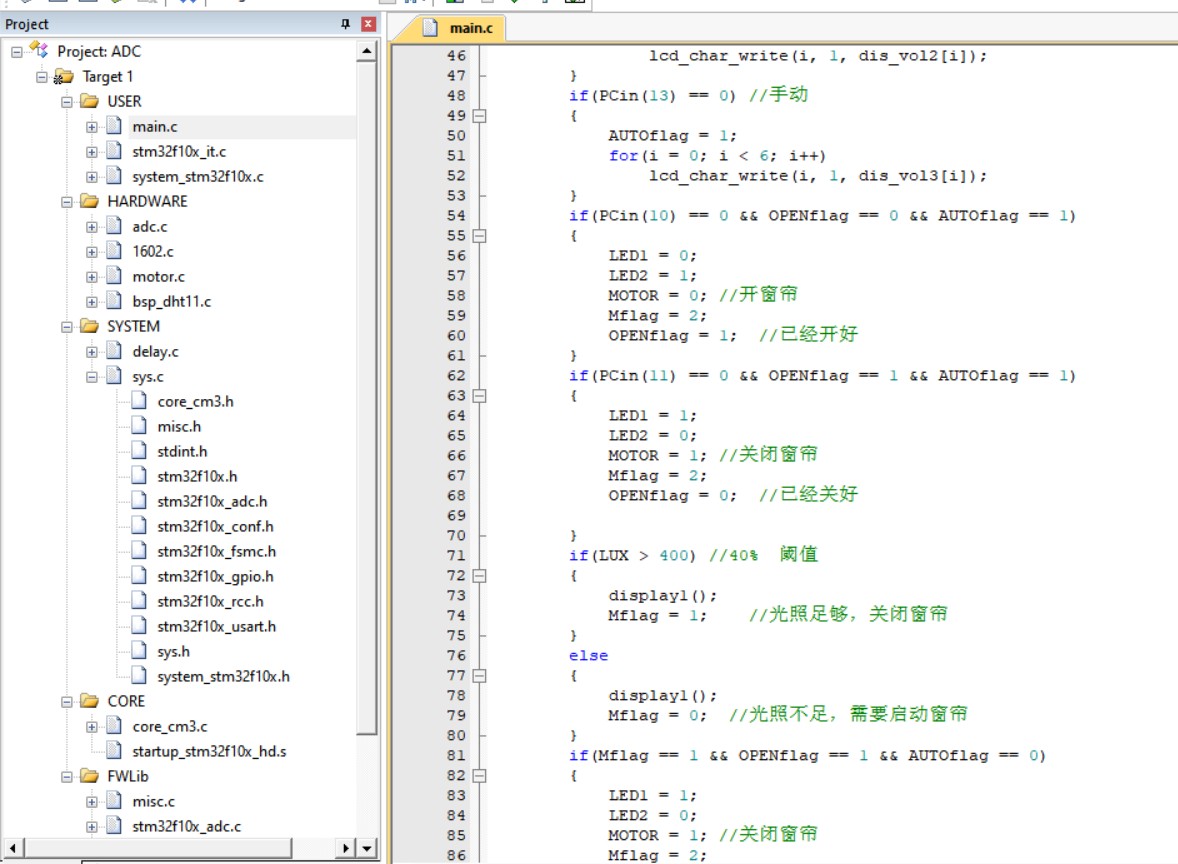Collapse the HARDWARE group folder

[x=67, y=202]
